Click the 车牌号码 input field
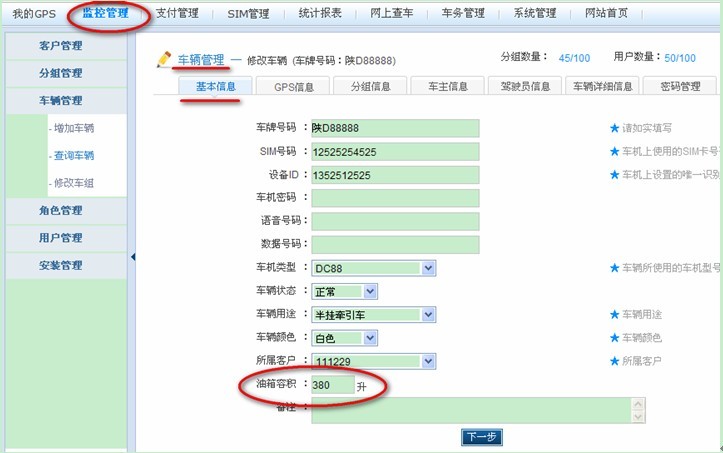Screen dimensions: 723x453 395,128
